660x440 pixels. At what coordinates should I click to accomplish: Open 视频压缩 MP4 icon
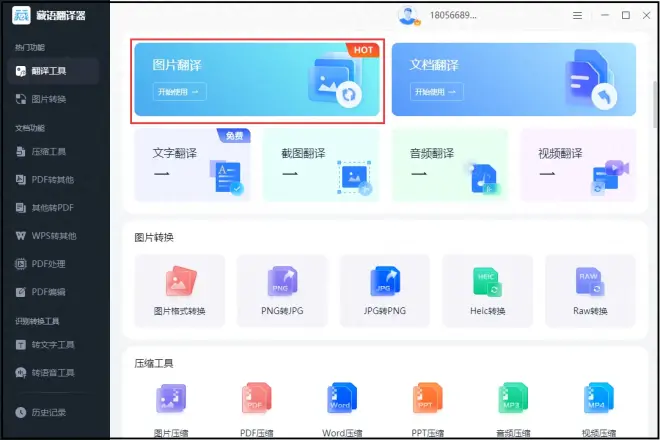[599, 398]
